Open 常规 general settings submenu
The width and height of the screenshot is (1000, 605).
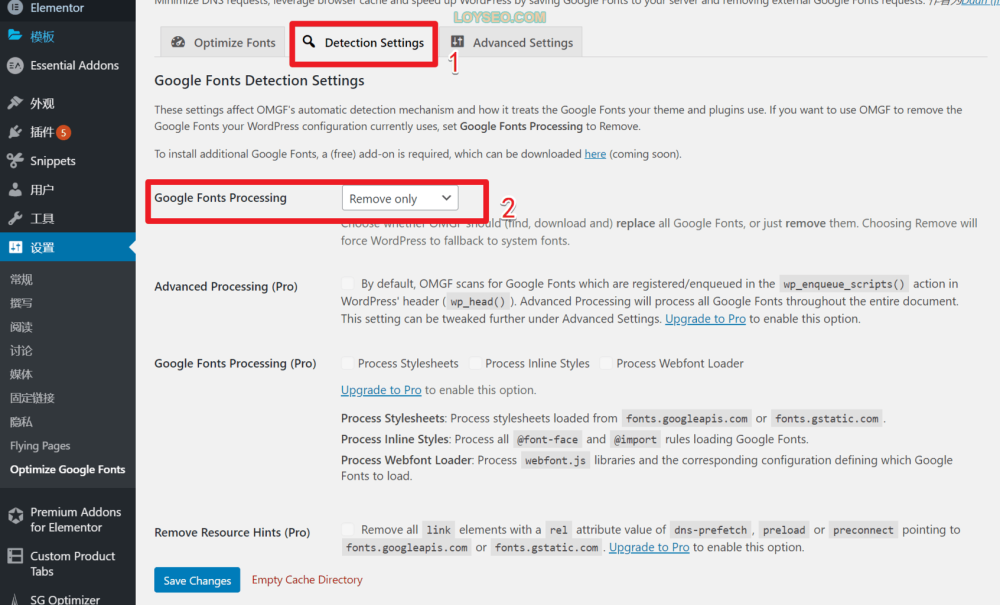click(22, 279)
